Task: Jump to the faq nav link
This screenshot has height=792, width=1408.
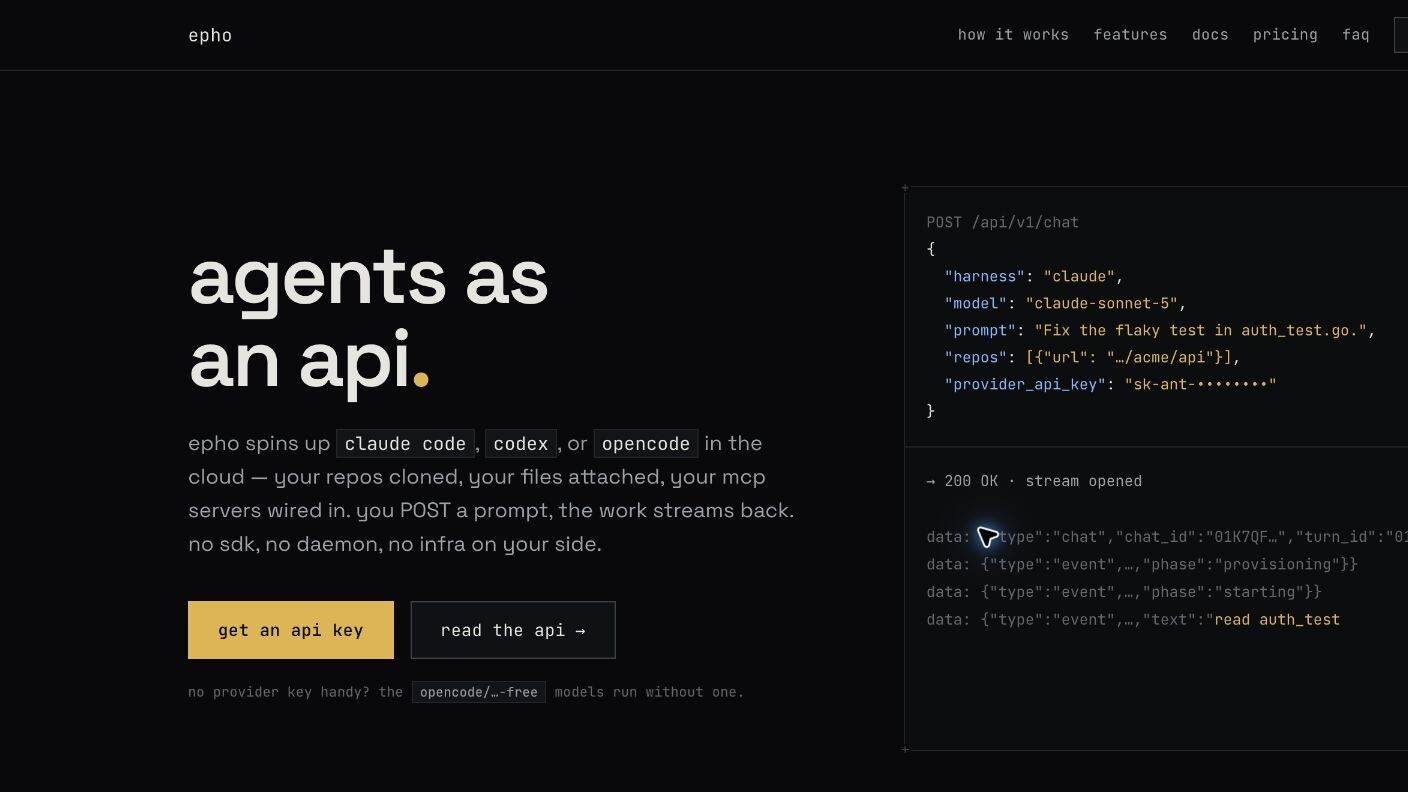Action: pyautogui.click(x=1356, y=35)
